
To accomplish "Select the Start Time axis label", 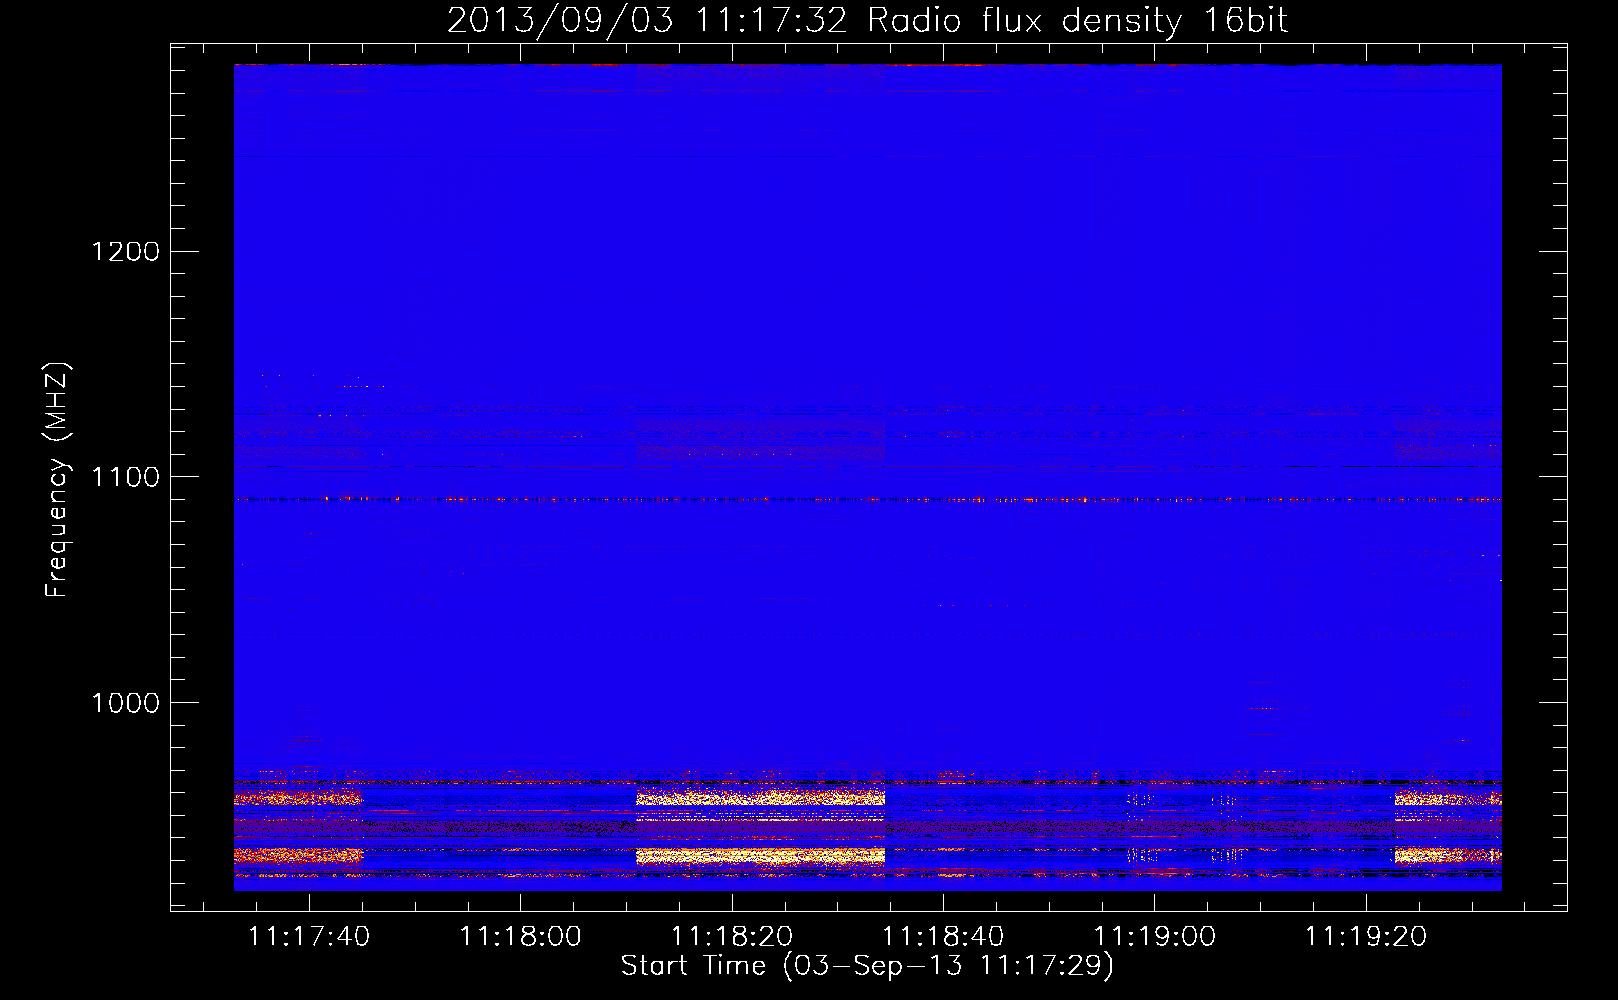I will (867, 966).
